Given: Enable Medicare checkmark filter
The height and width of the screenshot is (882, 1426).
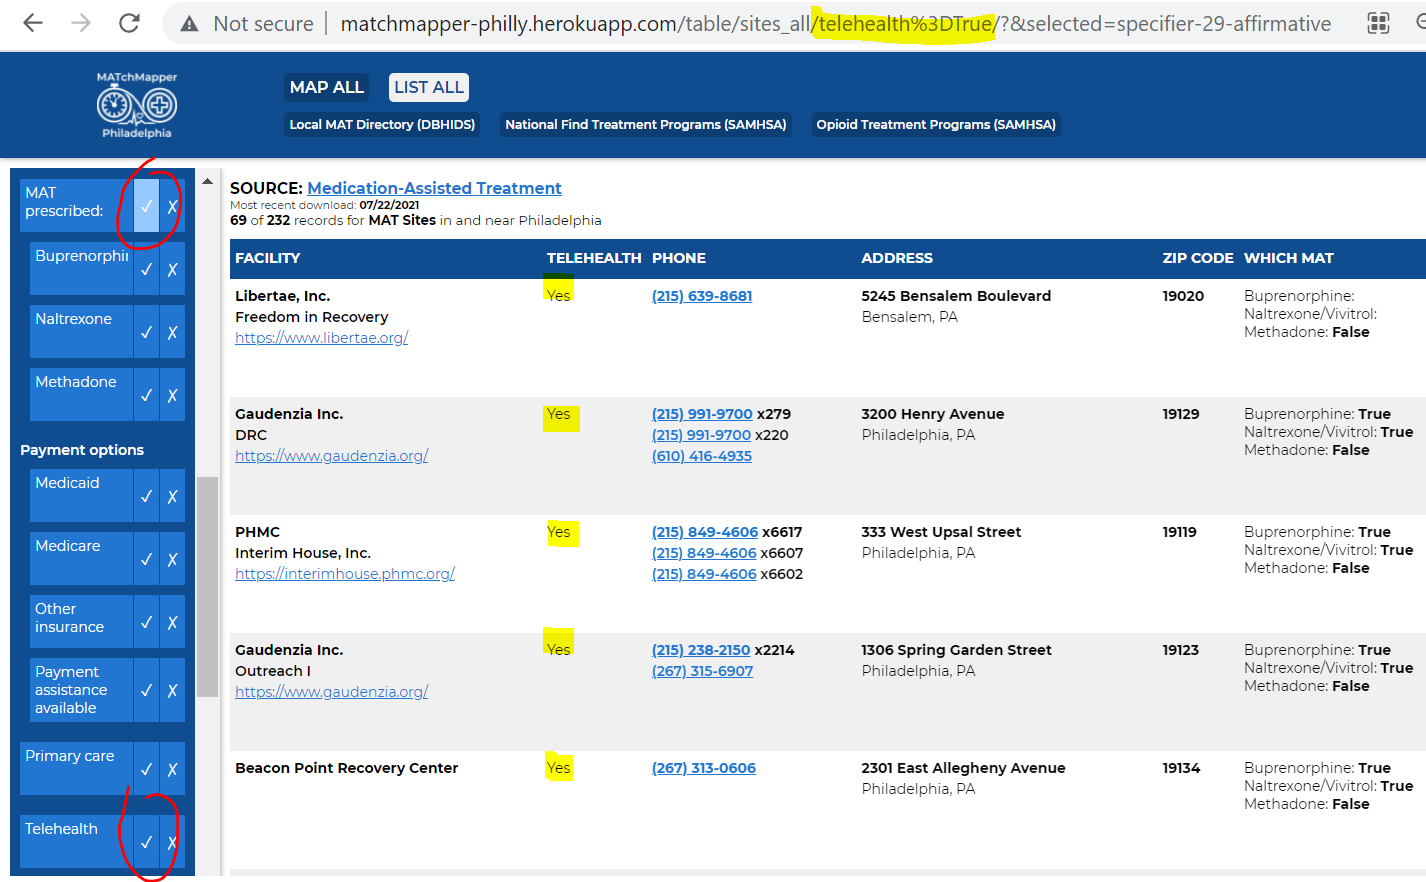Looking at the screenshot, I should (x=146, y=559).
